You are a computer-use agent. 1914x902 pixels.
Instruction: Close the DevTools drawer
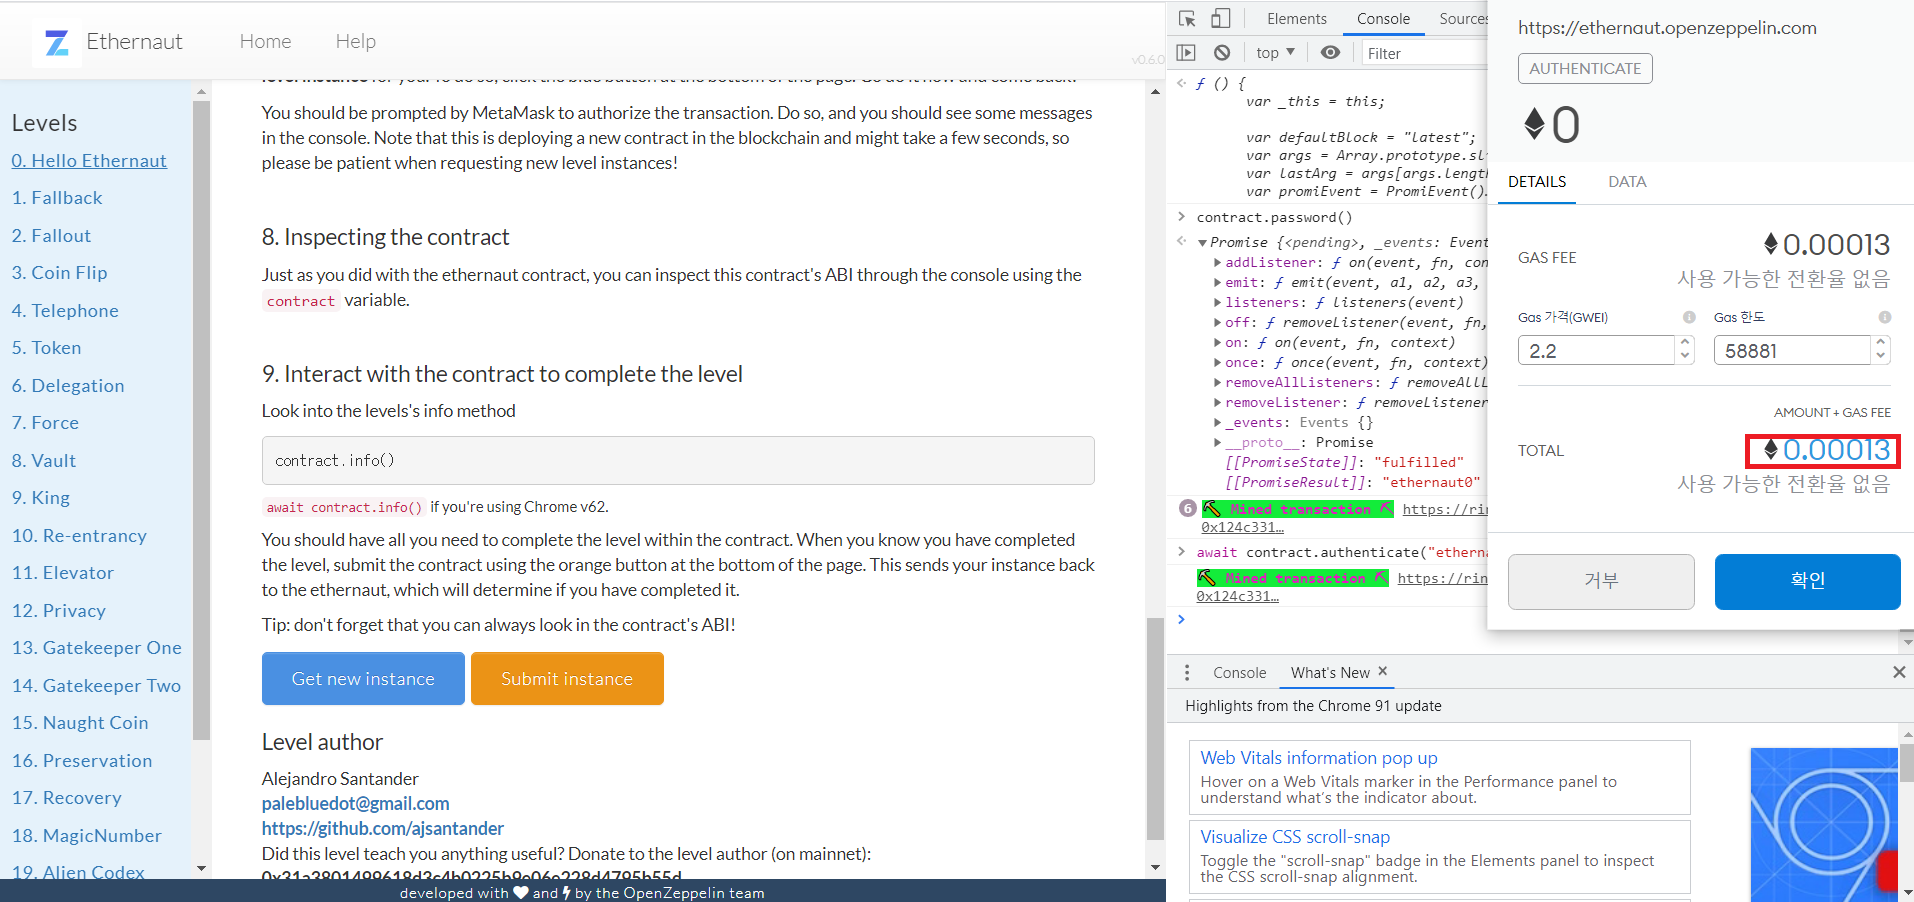point(1898,673)
